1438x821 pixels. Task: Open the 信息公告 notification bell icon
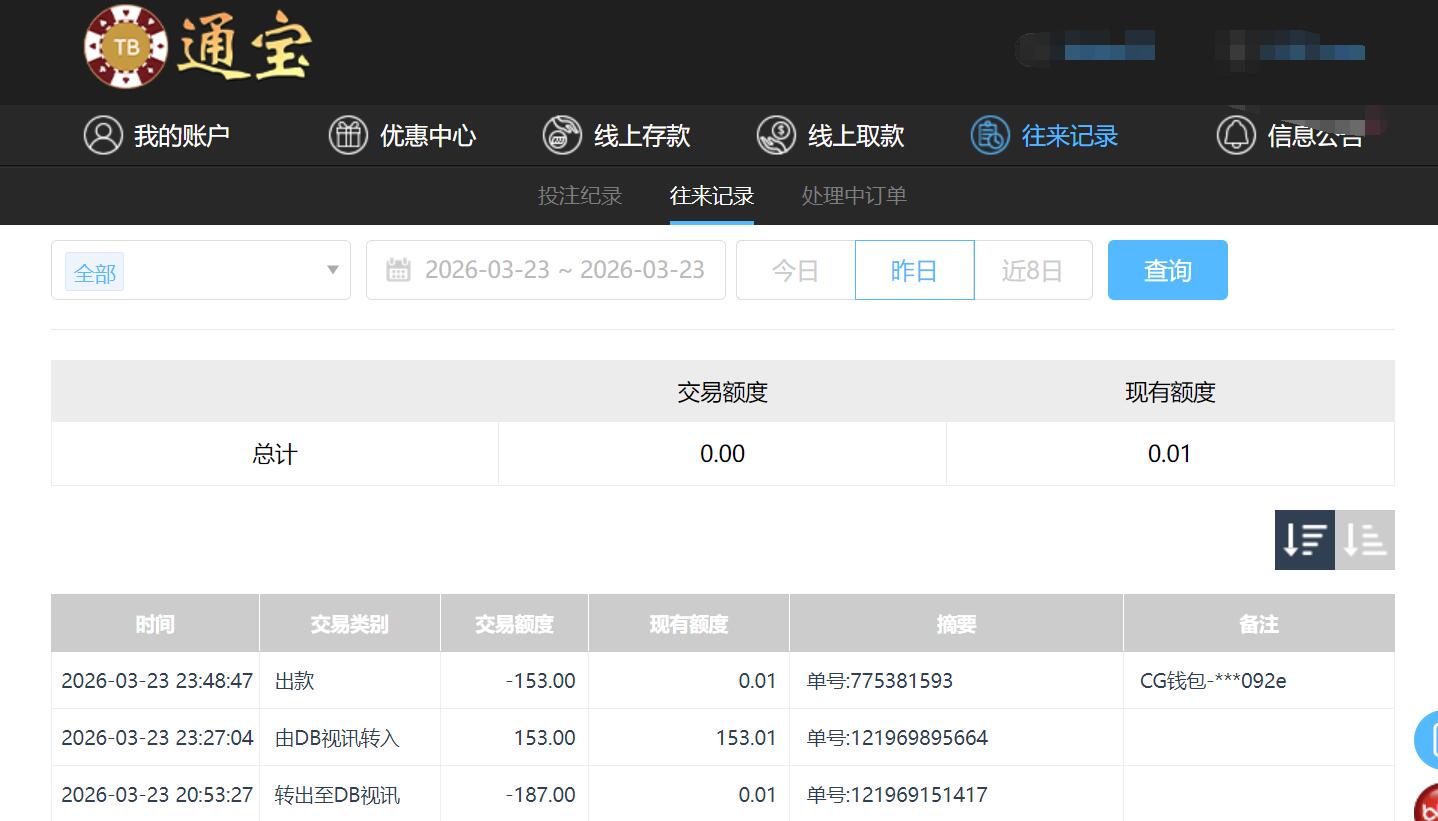(1234, 135)
